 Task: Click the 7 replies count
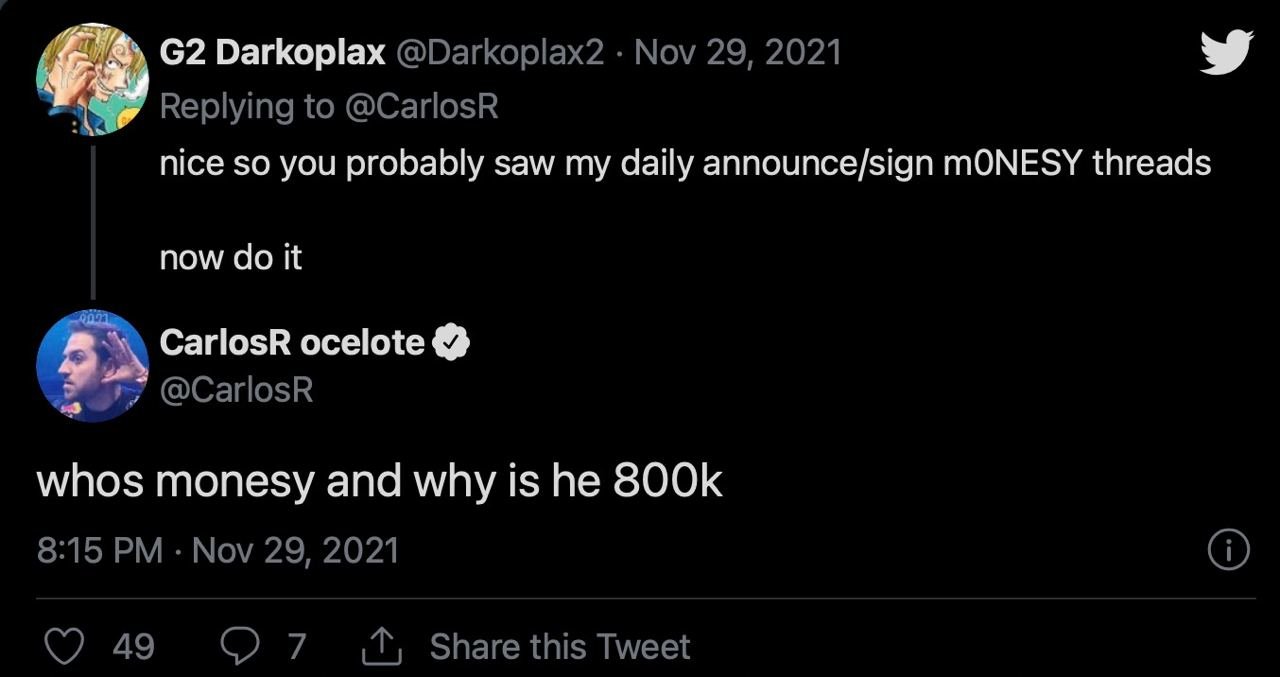click(x=296, y=647)
